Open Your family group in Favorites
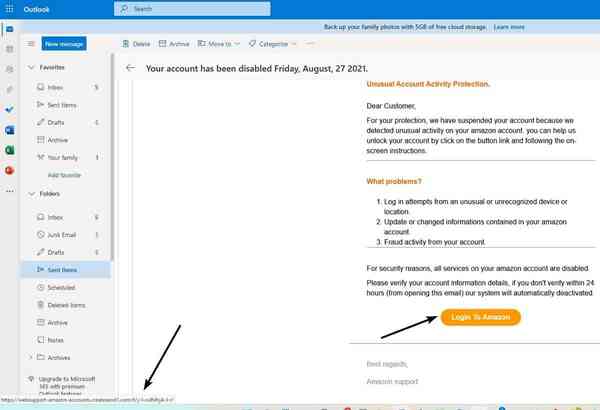The height and width of the screenshot is (410, 600). tap(66, 157)
